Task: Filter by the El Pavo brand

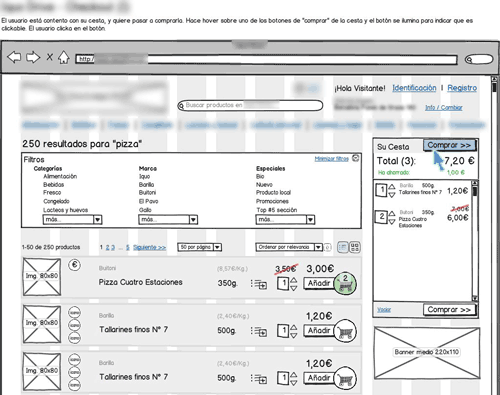Action: coord(148,201)
